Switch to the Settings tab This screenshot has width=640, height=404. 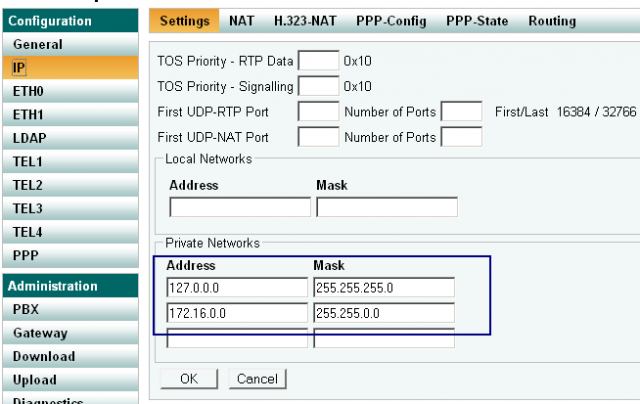pyautogui.click(x=184, y=21)
